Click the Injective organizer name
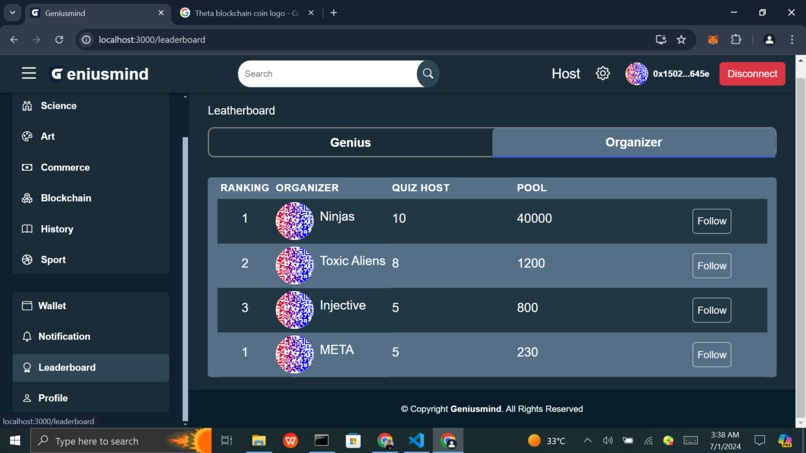Viewport: 806px width, 453px height. click(x=343, y=305)
